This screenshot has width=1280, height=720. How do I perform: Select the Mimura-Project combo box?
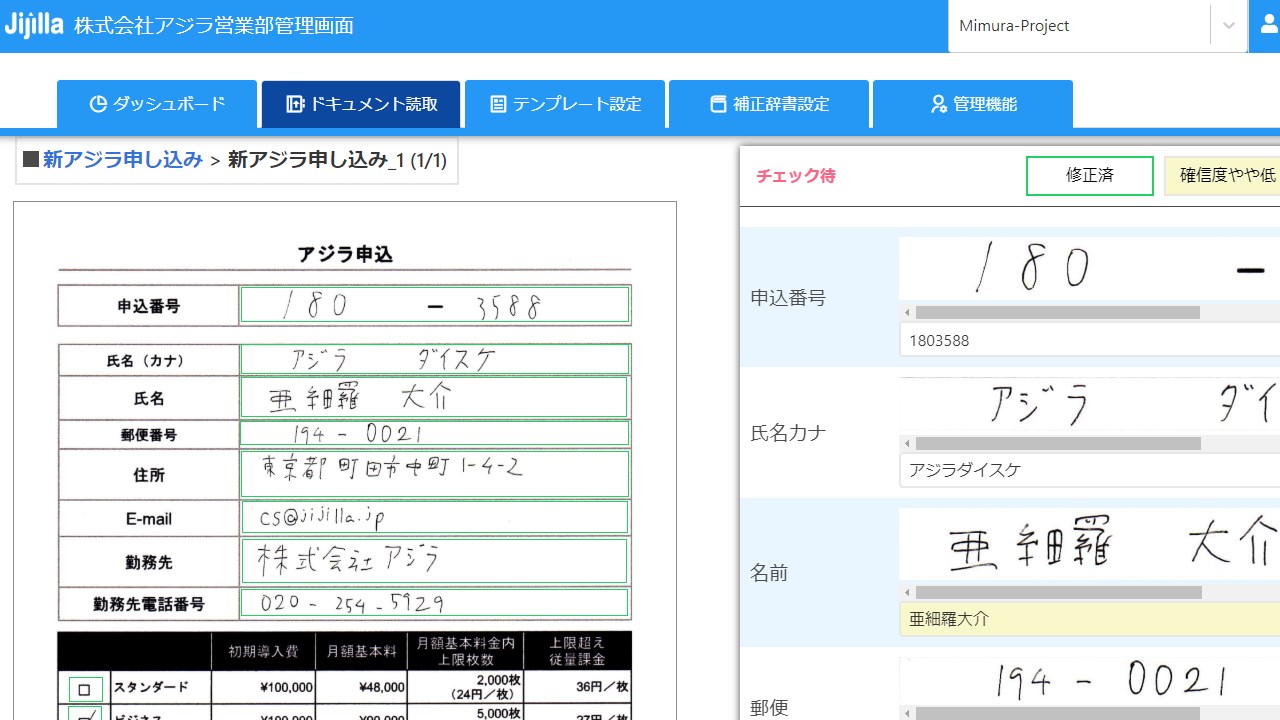(x=1097, y=26)
